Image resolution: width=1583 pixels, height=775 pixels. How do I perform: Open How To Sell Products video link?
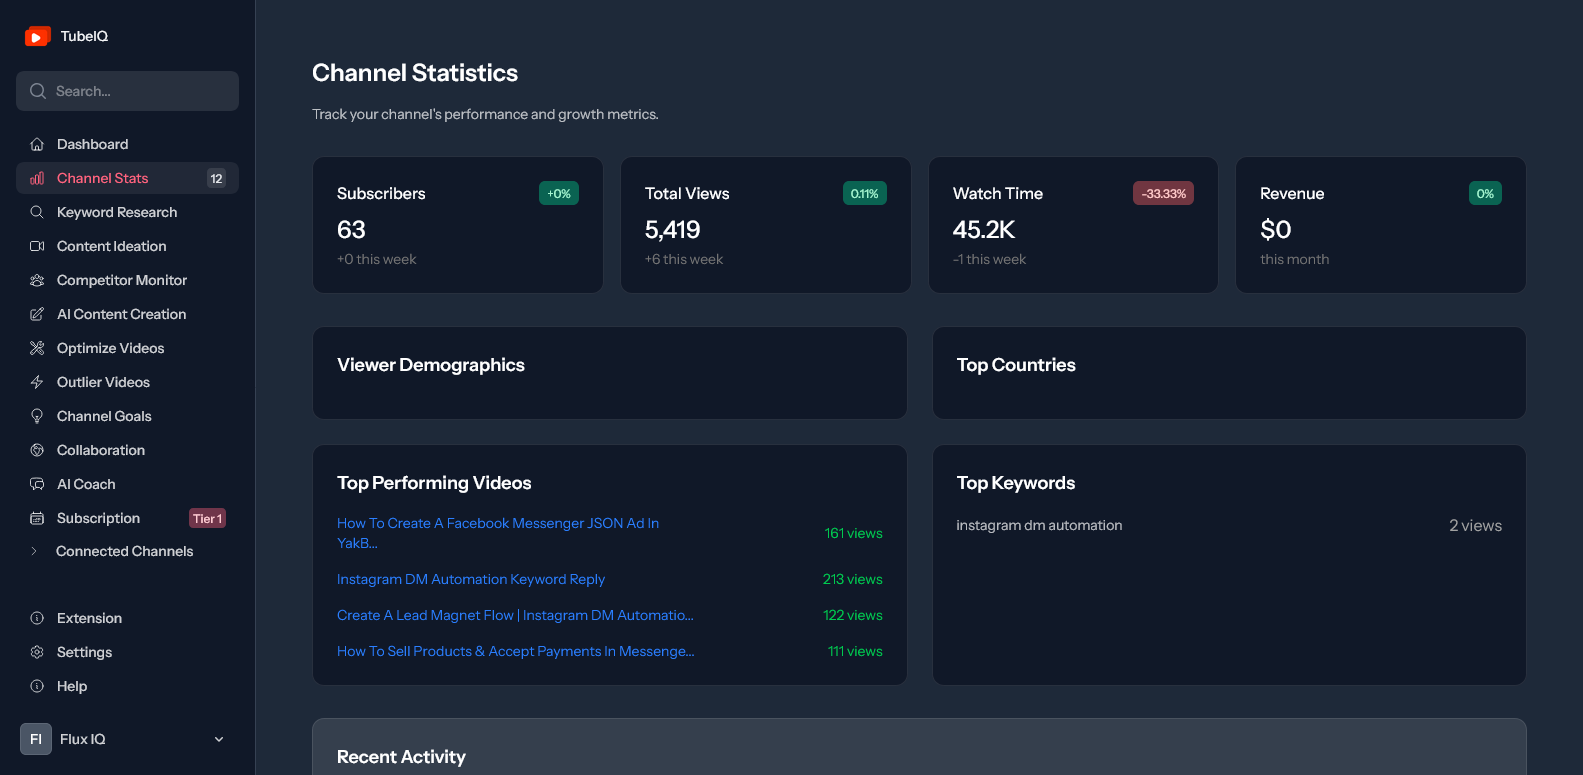(x=516, y=651)
